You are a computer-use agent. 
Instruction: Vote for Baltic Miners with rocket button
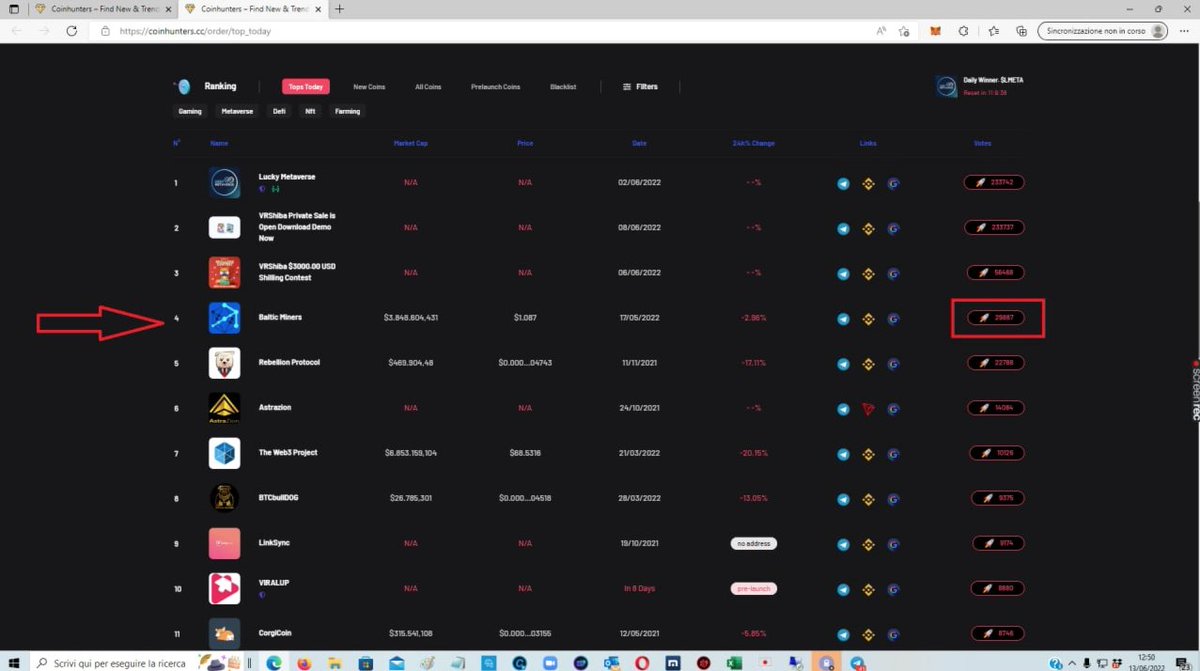994,318
